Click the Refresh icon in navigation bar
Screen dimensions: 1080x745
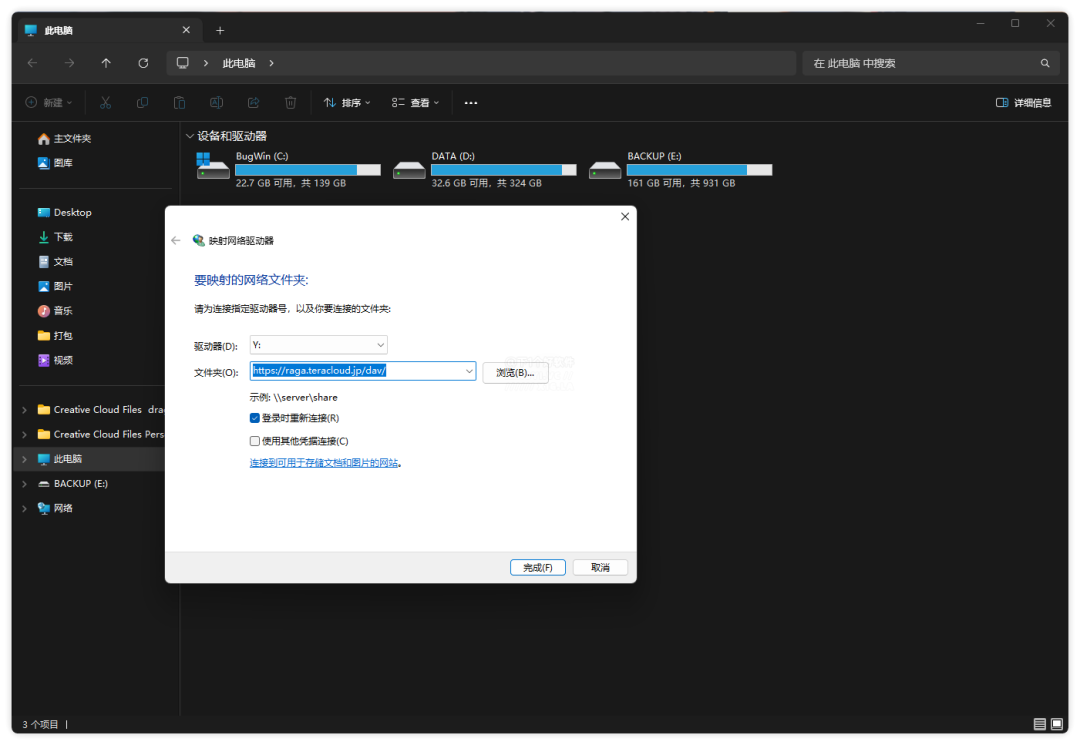143,63
